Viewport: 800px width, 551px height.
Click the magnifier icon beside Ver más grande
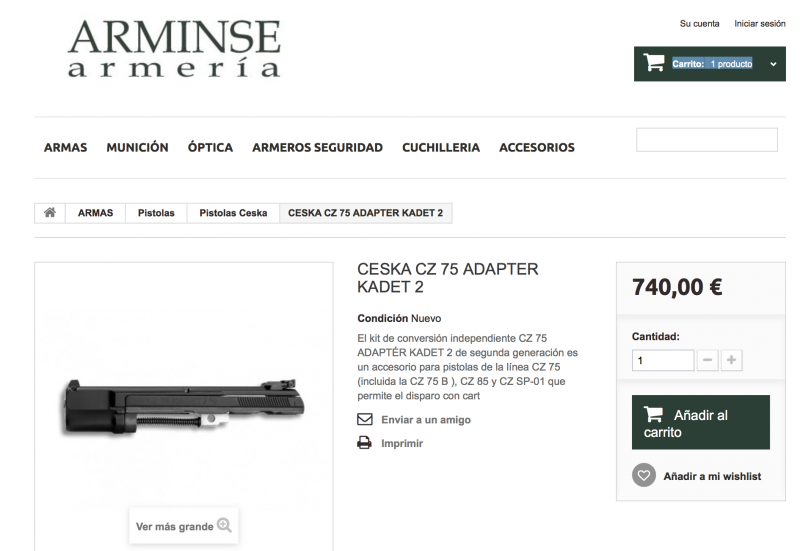tap(224, 525)
